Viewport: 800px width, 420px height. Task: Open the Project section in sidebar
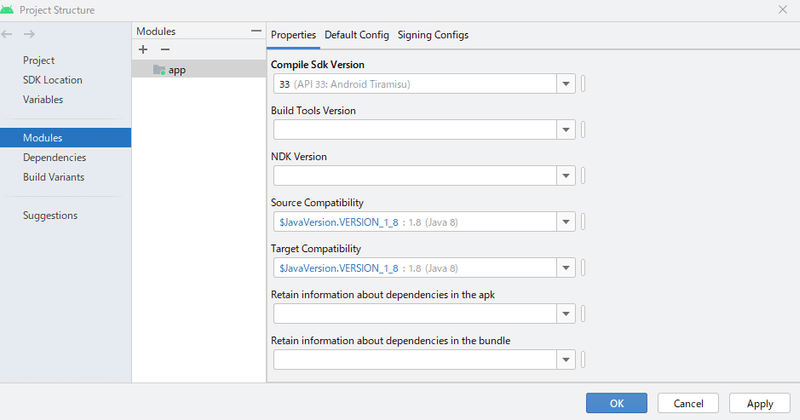(39, 60)
